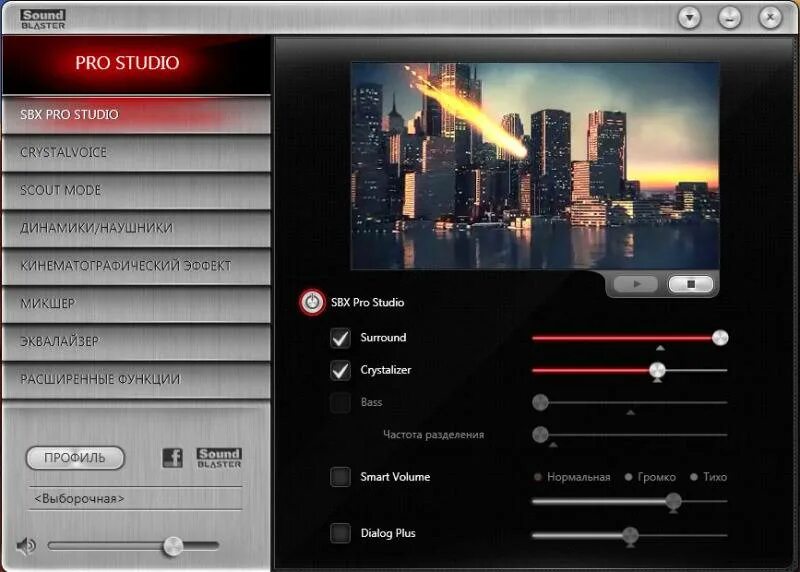Viewport: 800px width, 572px height.
Task: Open the ЭКВАЛАЙЗЕР section
Action: point(136,341)
